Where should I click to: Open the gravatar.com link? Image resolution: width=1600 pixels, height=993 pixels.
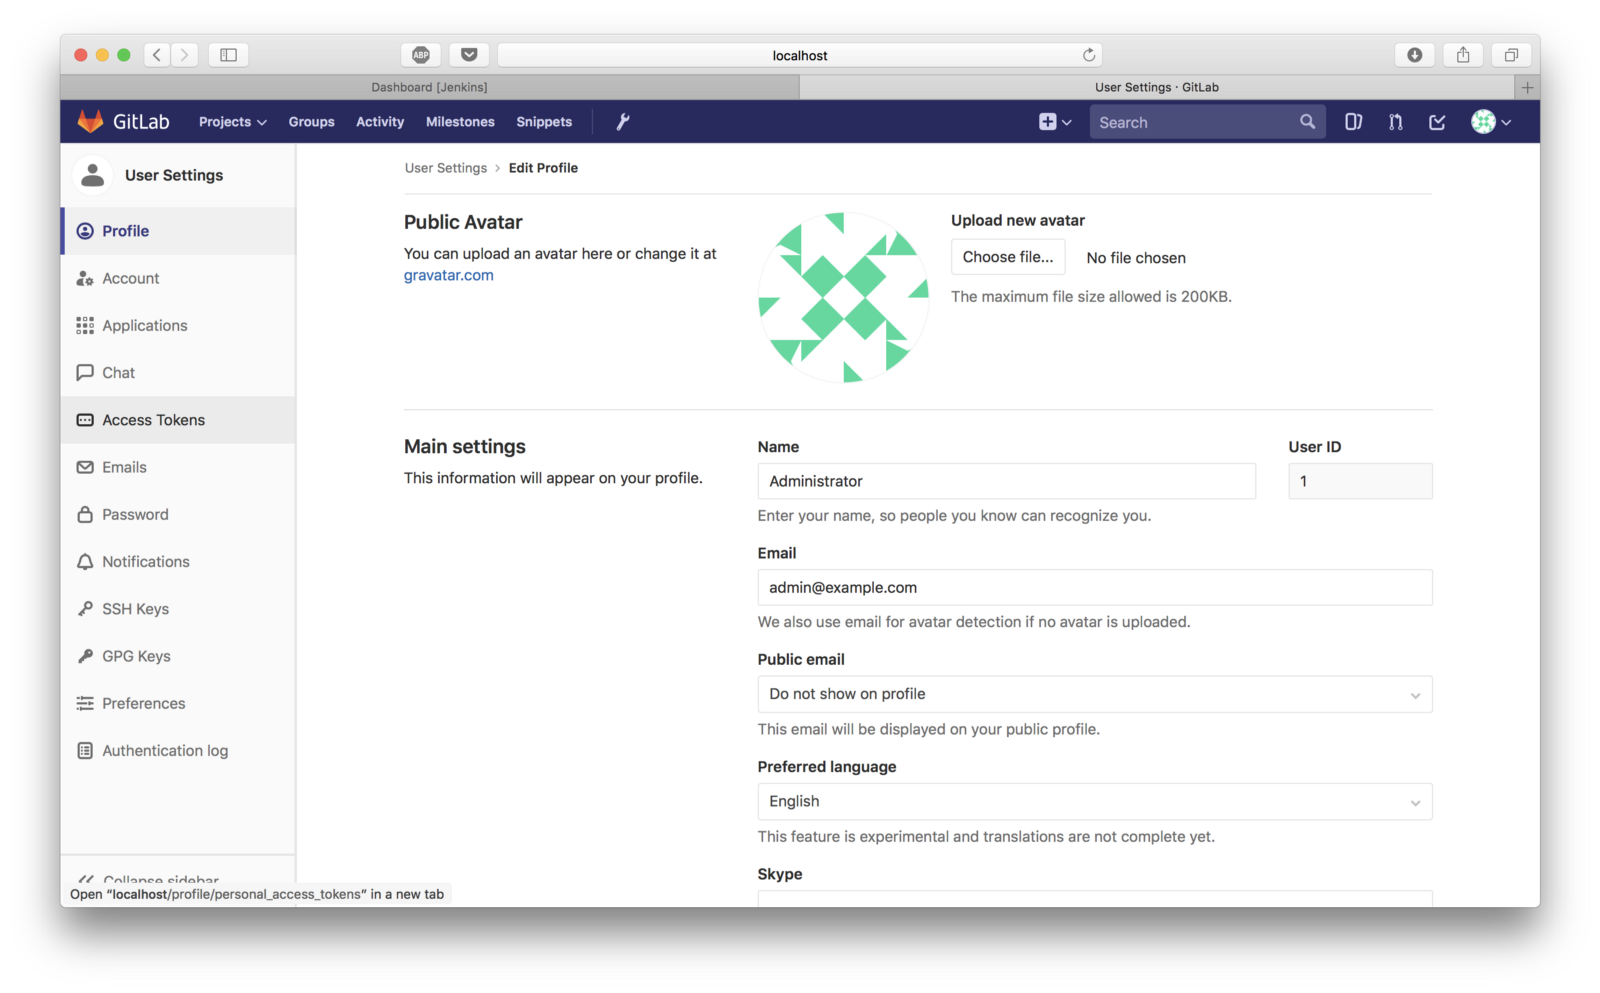click(x=448, y=275)
